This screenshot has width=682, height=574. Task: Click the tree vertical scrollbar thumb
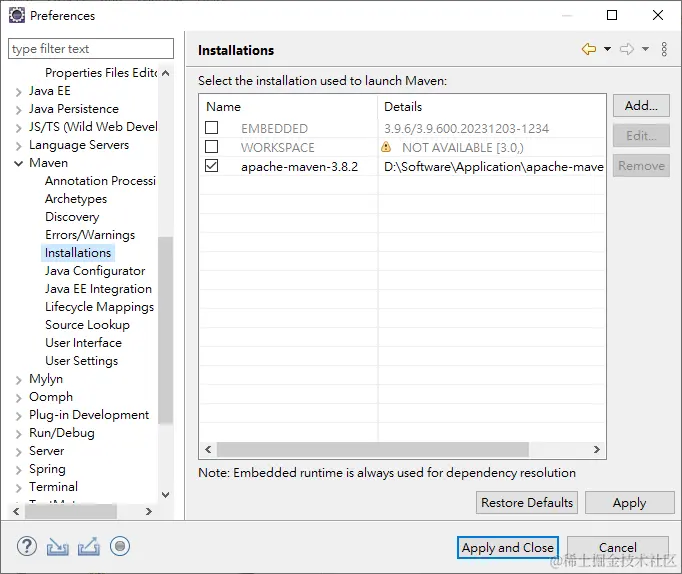(165, 330)
